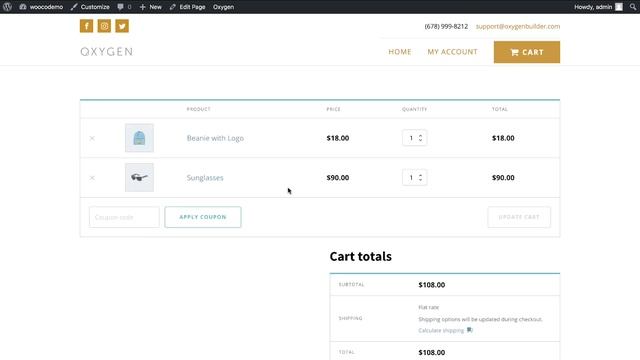View comments from the admin bar

coord(124,7)
